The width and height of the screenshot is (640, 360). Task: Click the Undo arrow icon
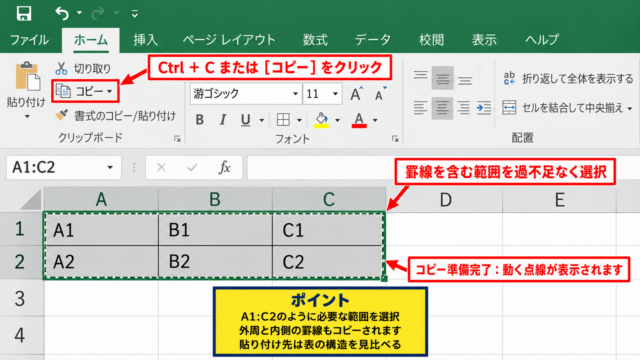click(x=62, y=13)
